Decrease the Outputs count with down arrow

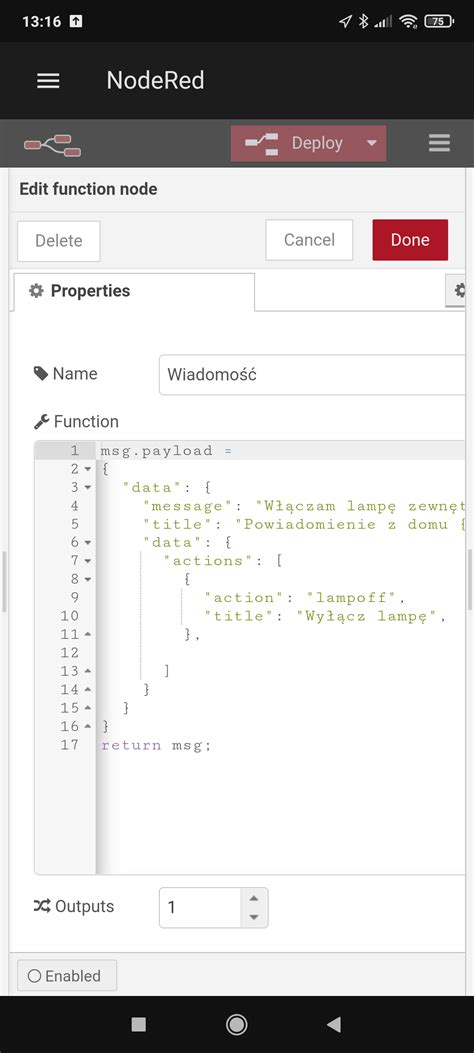tap(253, 917)
